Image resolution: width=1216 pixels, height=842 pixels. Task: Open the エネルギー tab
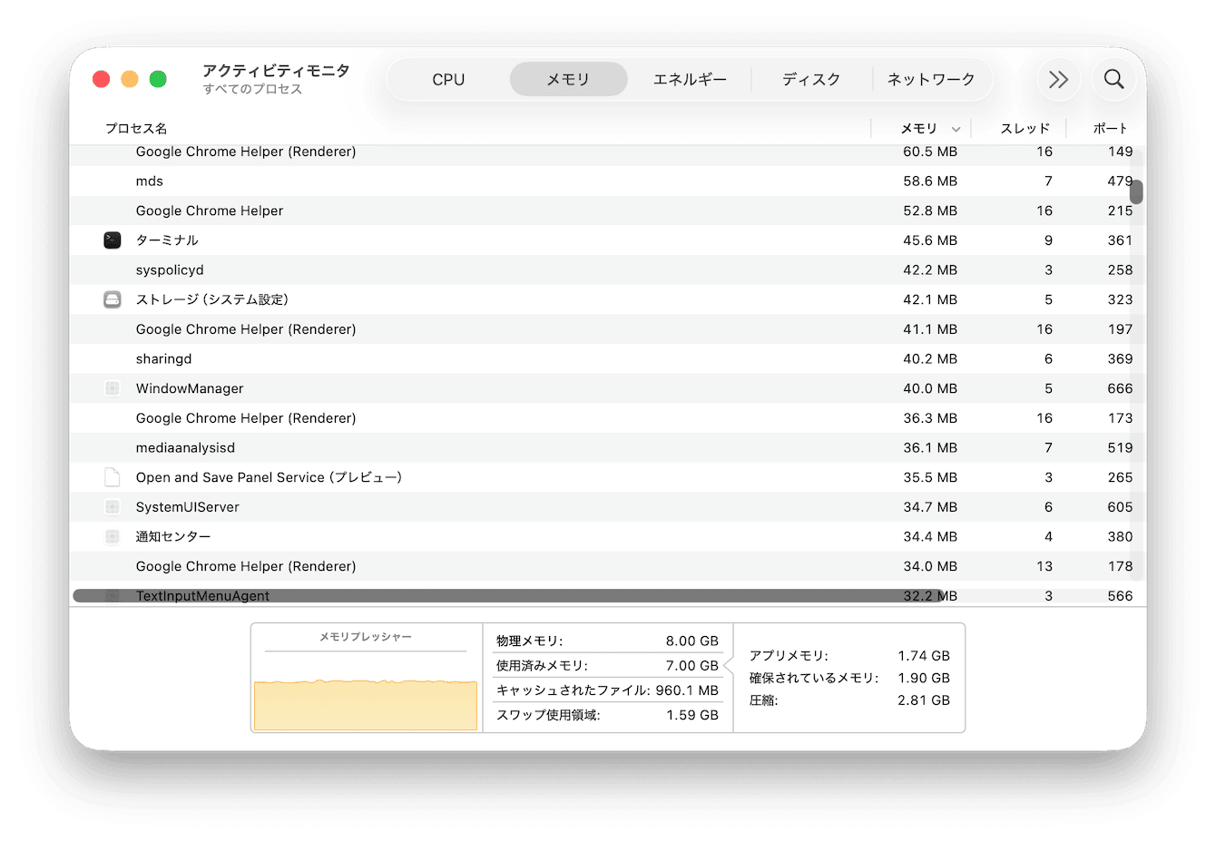[x=690, y=79]
